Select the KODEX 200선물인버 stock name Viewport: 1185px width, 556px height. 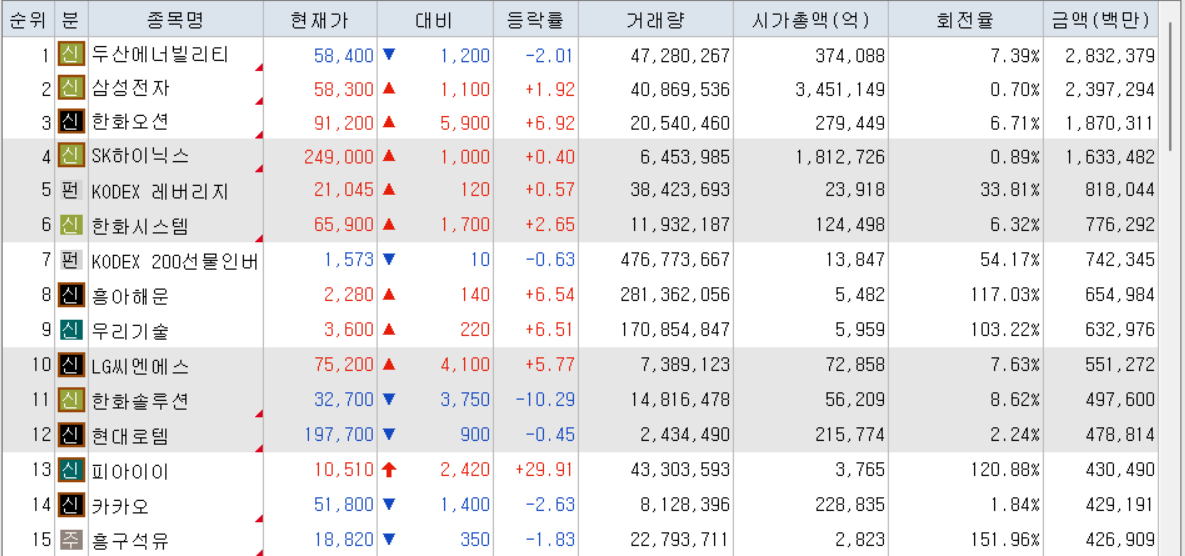click(175, 261)
